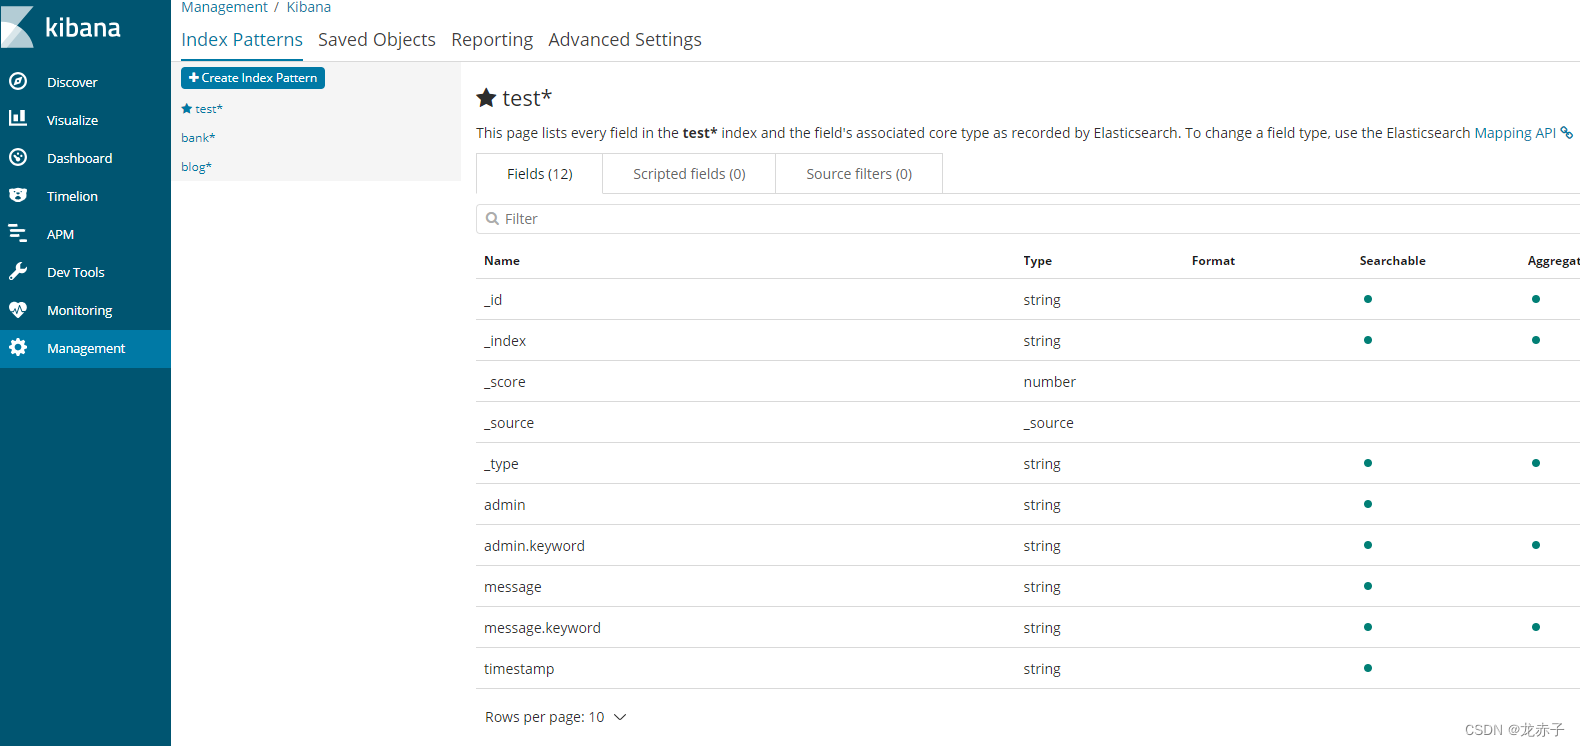1580x746 pixels.
Task: Open the blog* index pattern
Action: click(196, 167)
